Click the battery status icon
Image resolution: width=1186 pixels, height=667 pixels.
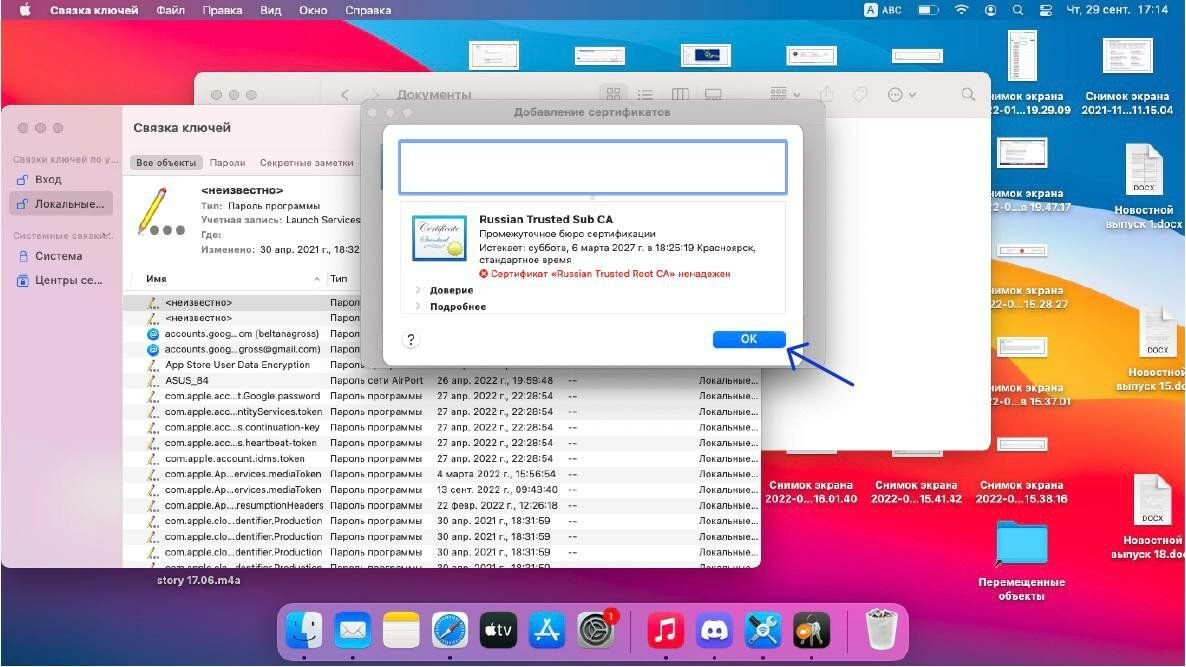pyautogui.click(x=927, y=10)
